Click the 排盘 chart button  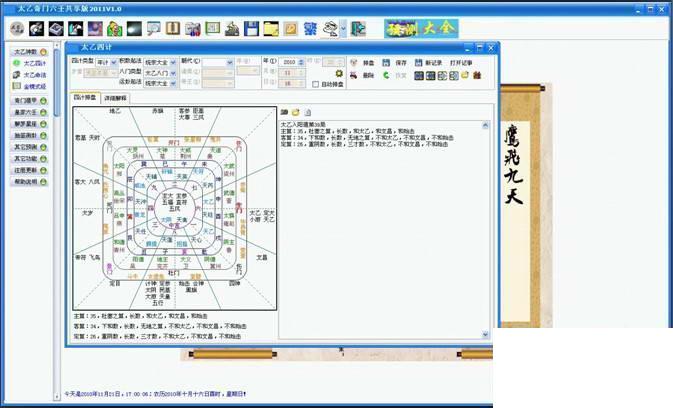(363, 63)
